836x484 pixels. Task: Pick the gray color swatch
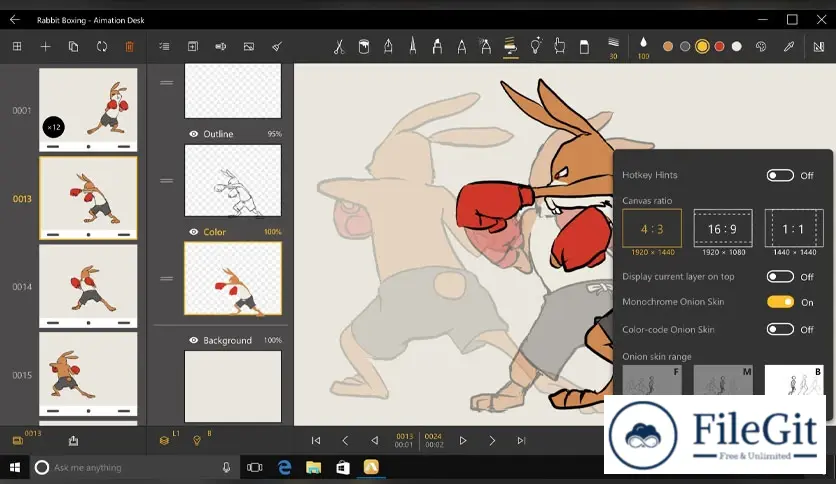(685, 46)
